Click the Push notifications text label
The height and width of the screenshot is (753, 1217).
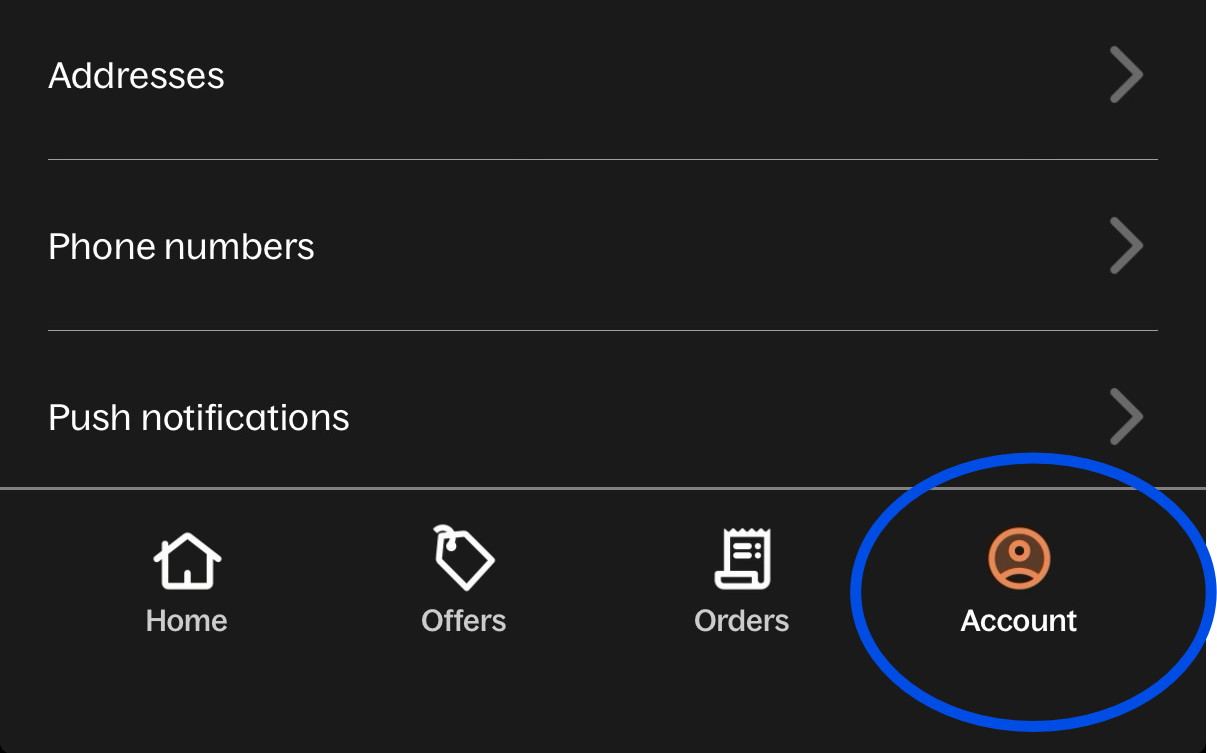(199, 418)
